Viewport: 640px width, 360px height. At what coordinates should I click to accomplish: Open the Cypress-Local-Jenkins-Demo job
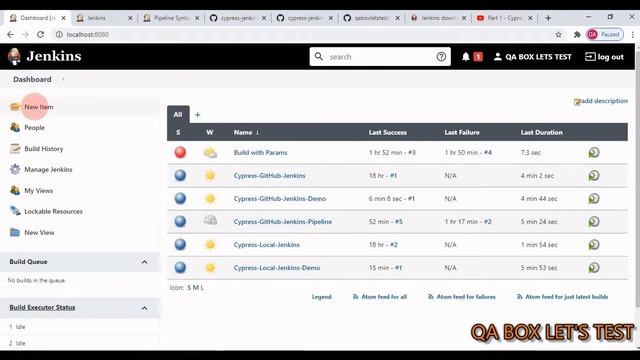[x=277, y=268]
